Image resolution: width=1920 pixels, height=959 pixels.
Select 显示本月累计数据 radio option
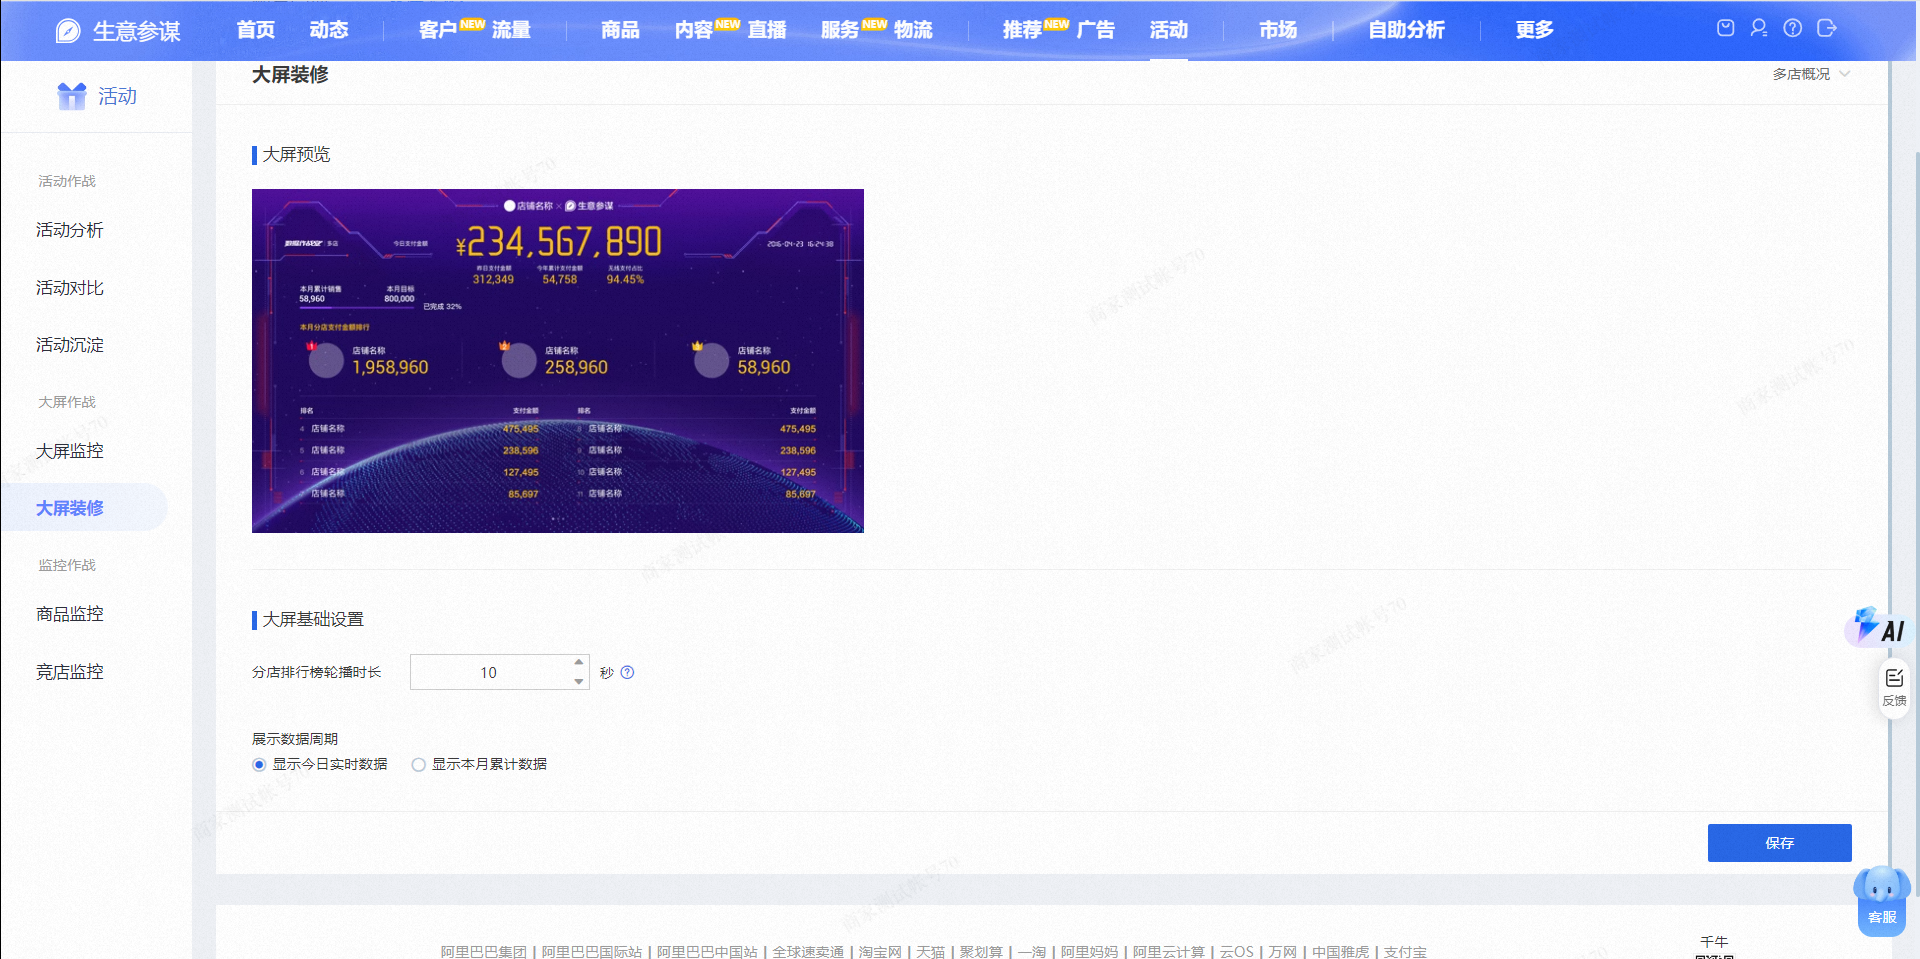pyautogui.click(x=419, y=765)
